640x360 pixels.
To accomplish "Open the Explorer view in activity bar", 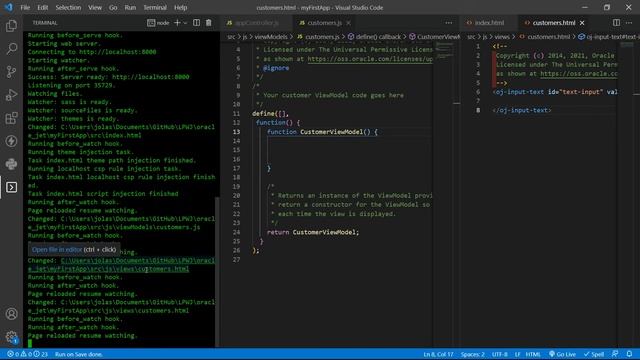I will [x=11, y=26].
